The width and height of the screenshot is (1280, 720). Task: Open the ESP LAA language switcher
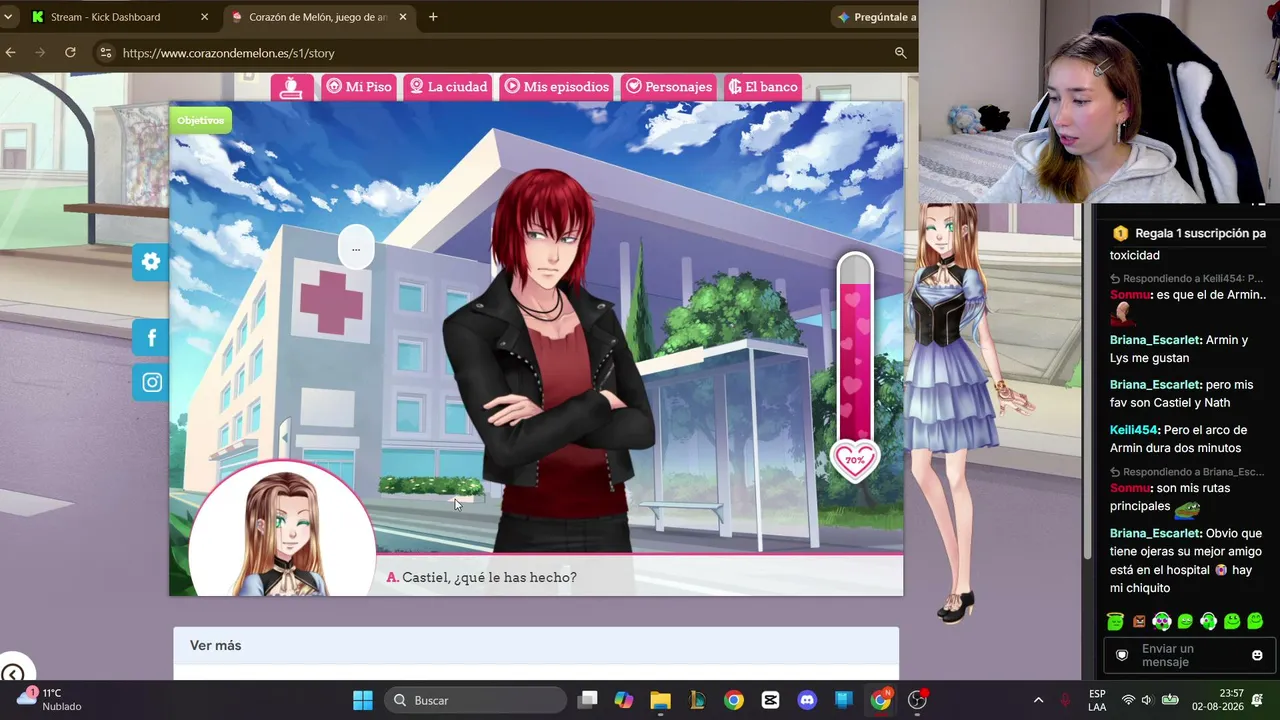pos(1097,700)
